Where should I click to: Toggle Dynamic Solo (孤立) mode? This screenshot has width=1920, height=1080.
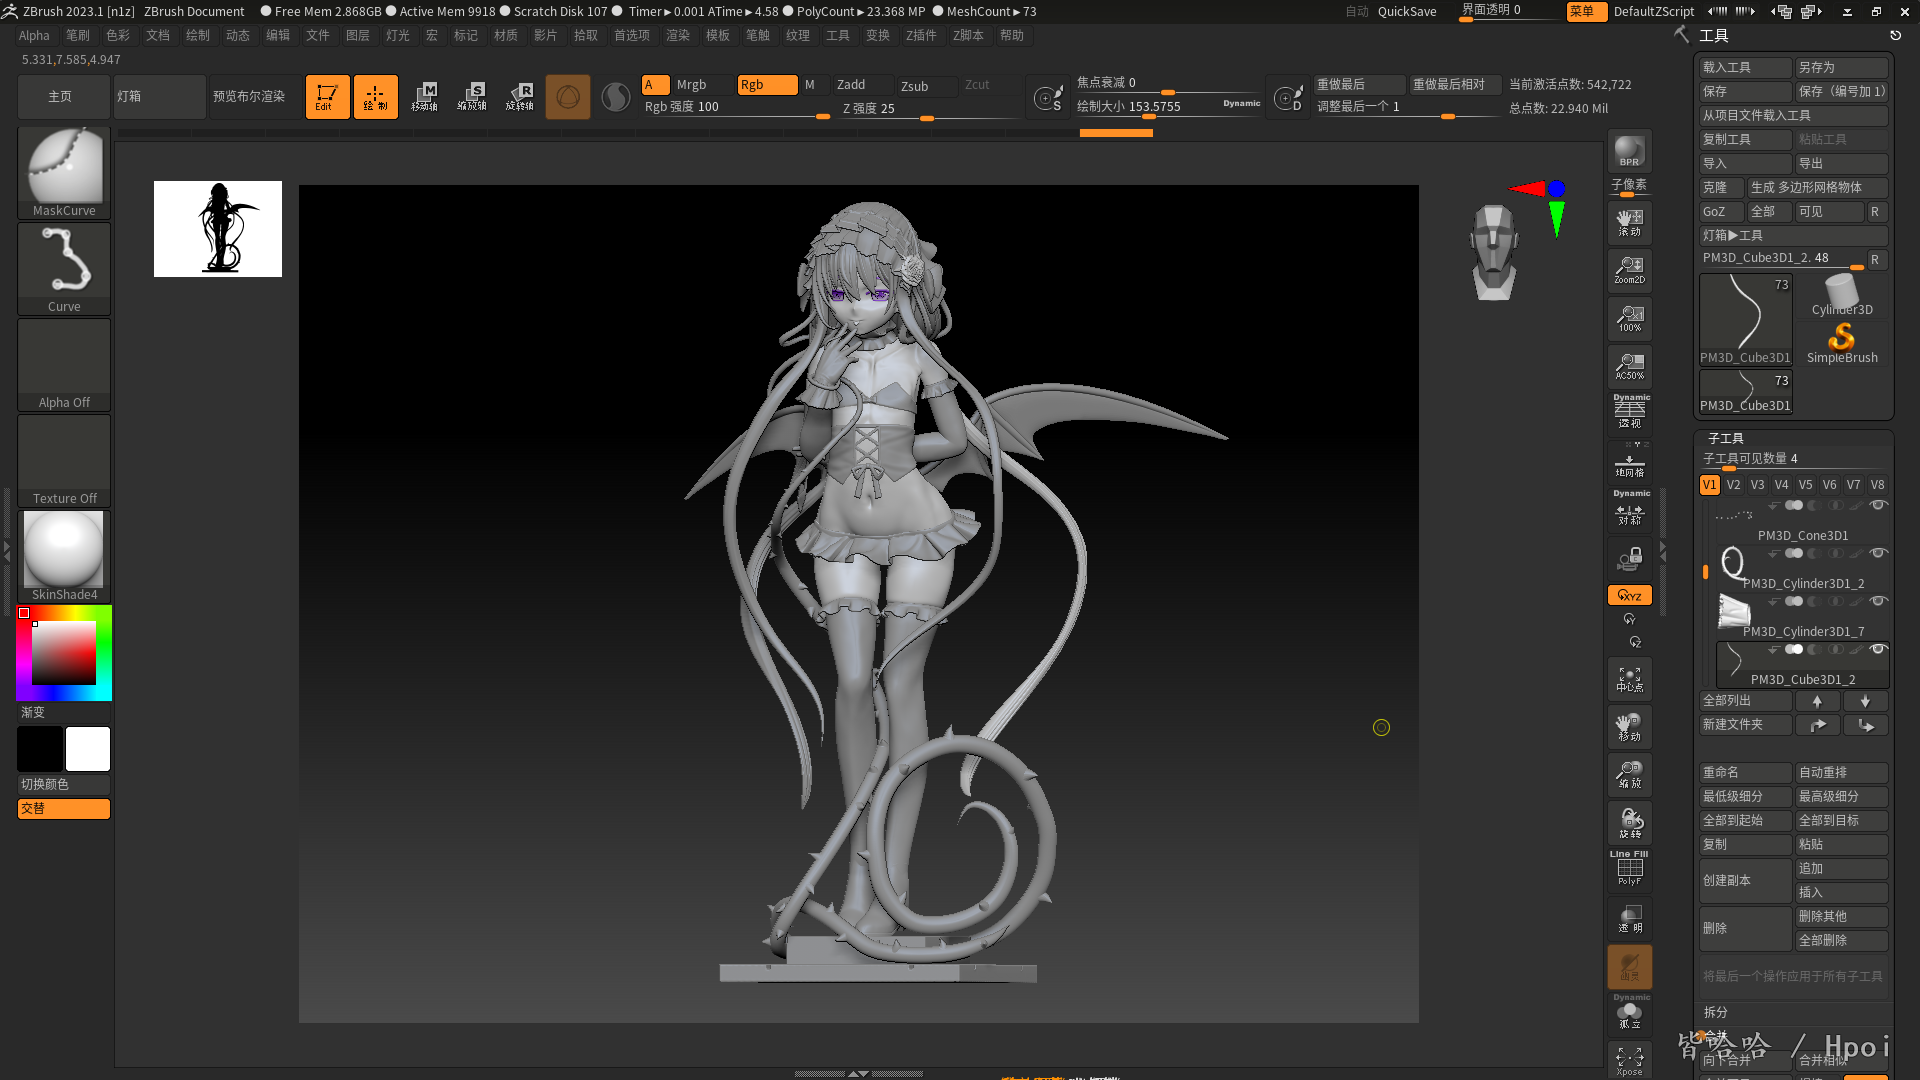[x=1629, y=1014]
